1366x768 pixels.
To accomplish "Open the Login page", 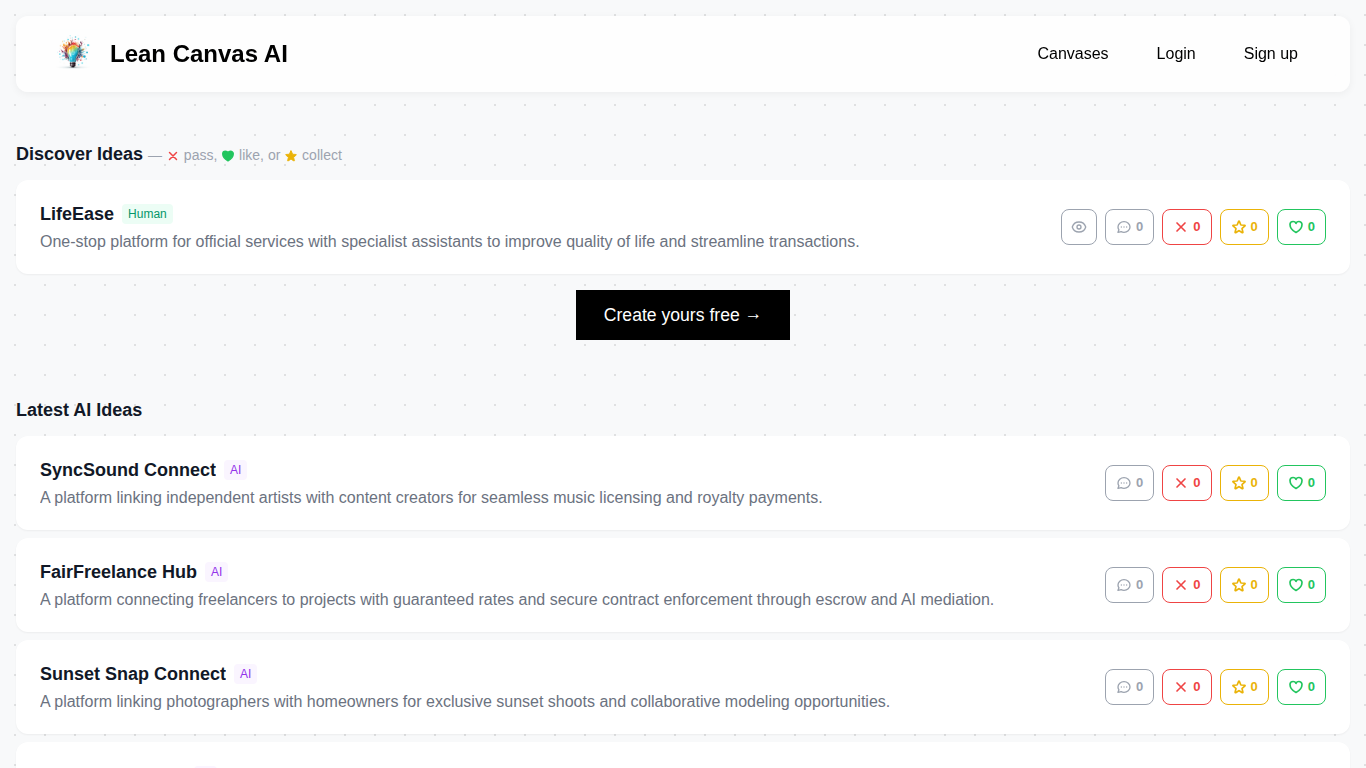I will tap(1175, 54).
